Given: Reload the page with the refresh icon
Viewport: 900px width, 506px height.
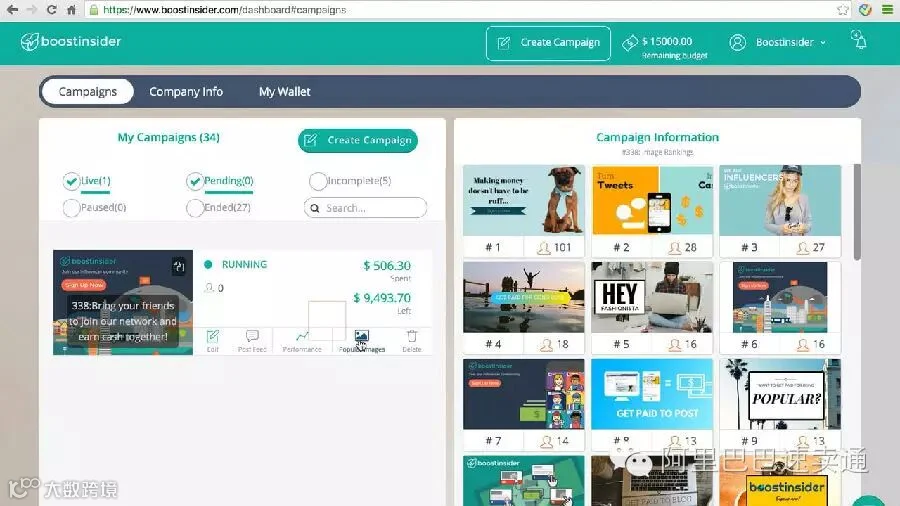Looking at the screenshot, I should pos(51,10).
